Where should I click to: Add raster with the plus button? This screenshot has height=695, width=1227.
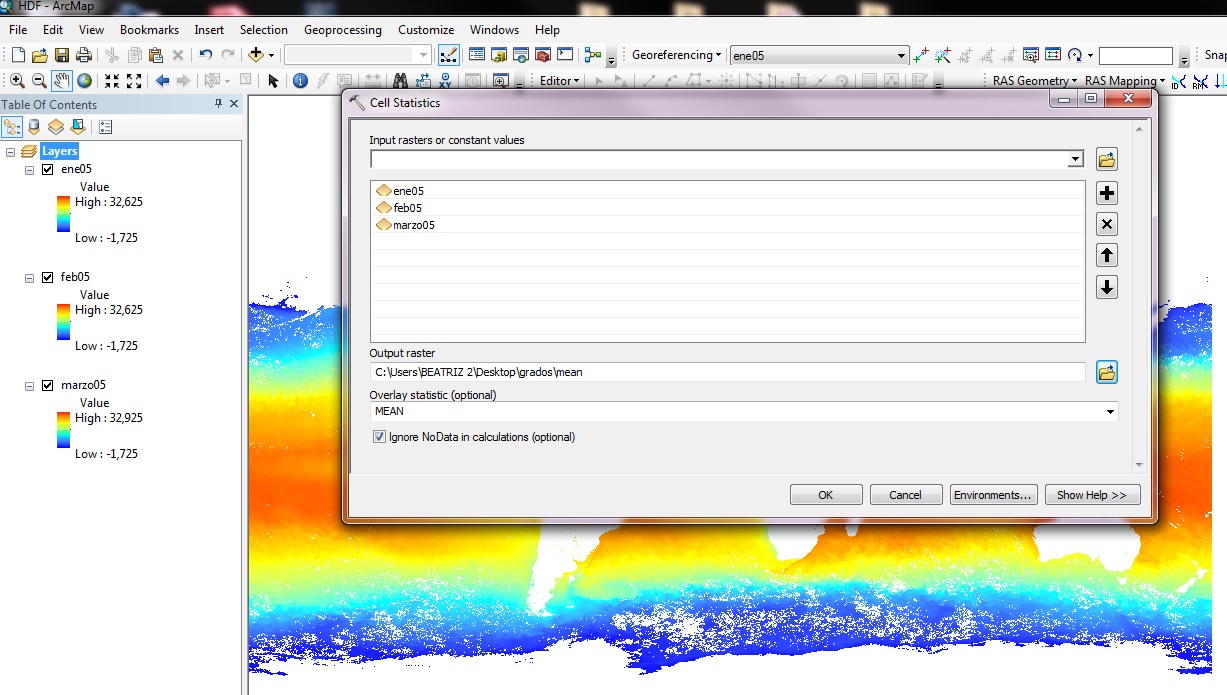pos(1107,193)
